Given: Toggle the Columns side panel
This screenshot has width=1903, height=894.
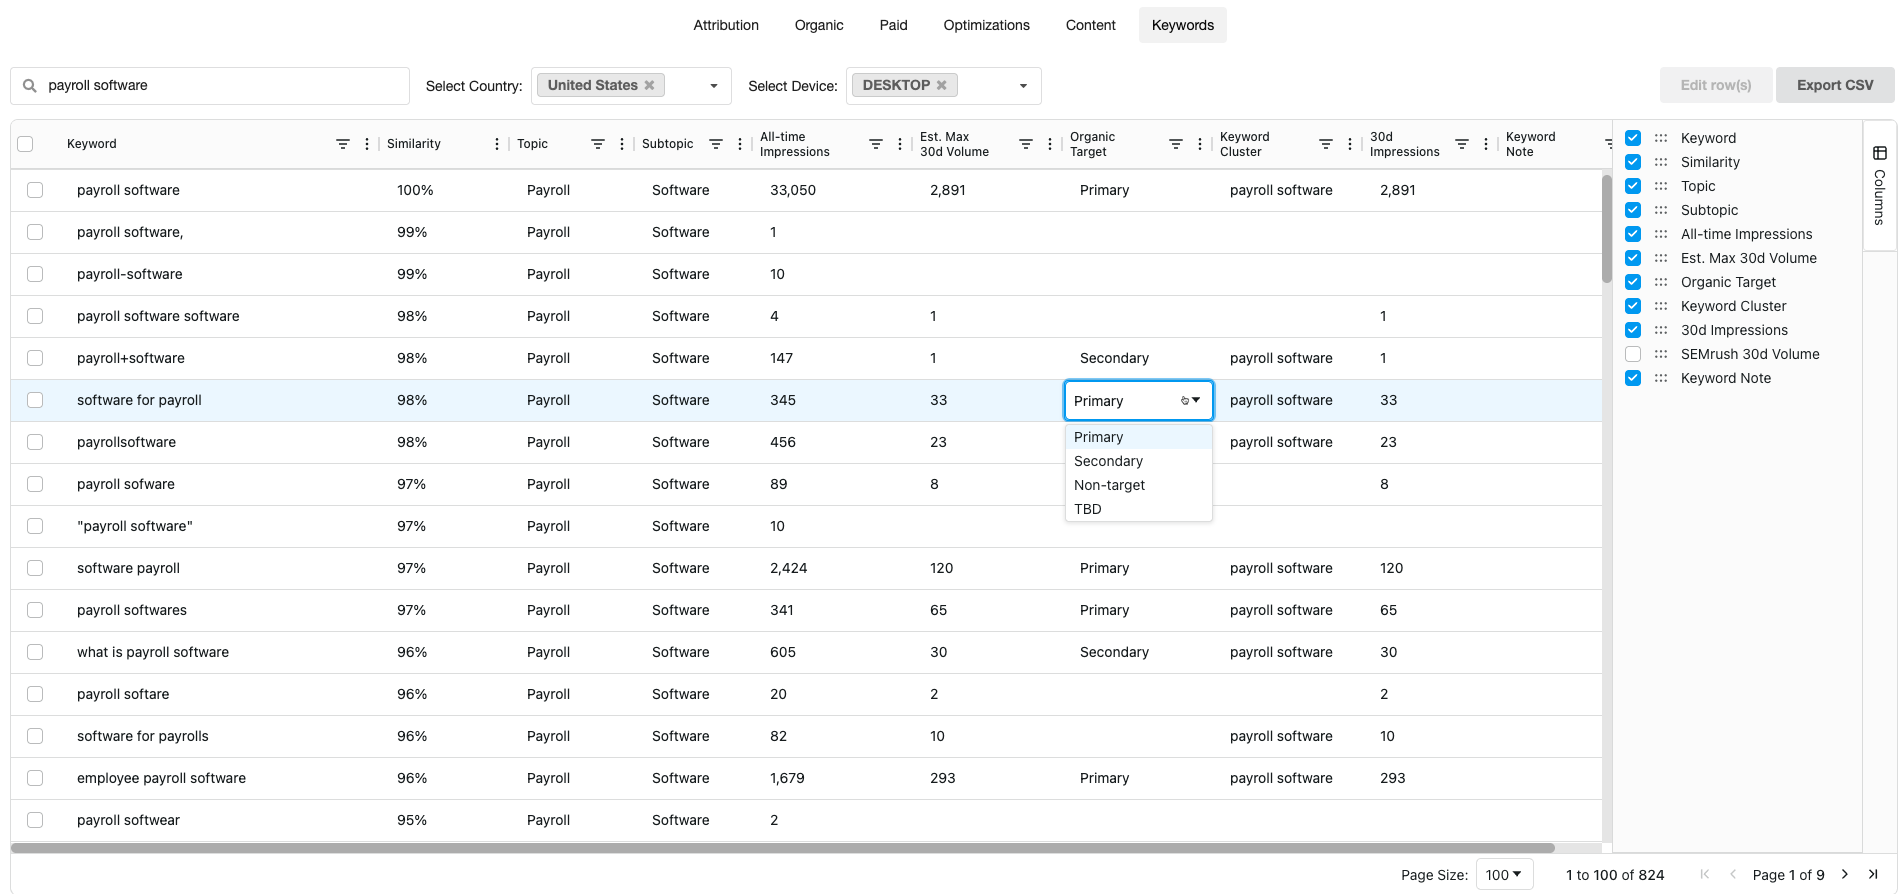Looking at the screenshot, I should click(x=1879, y=185).
